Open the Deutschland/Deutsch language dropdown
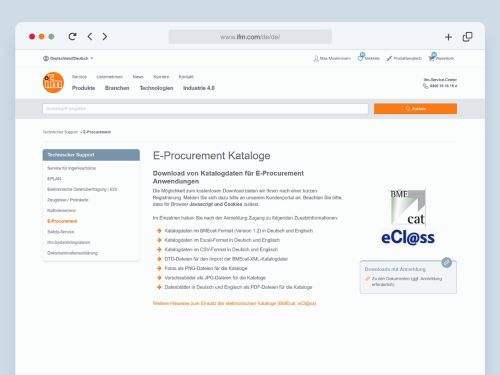The image size is (500, 375). pyautogui.click(x=68, y=58)
